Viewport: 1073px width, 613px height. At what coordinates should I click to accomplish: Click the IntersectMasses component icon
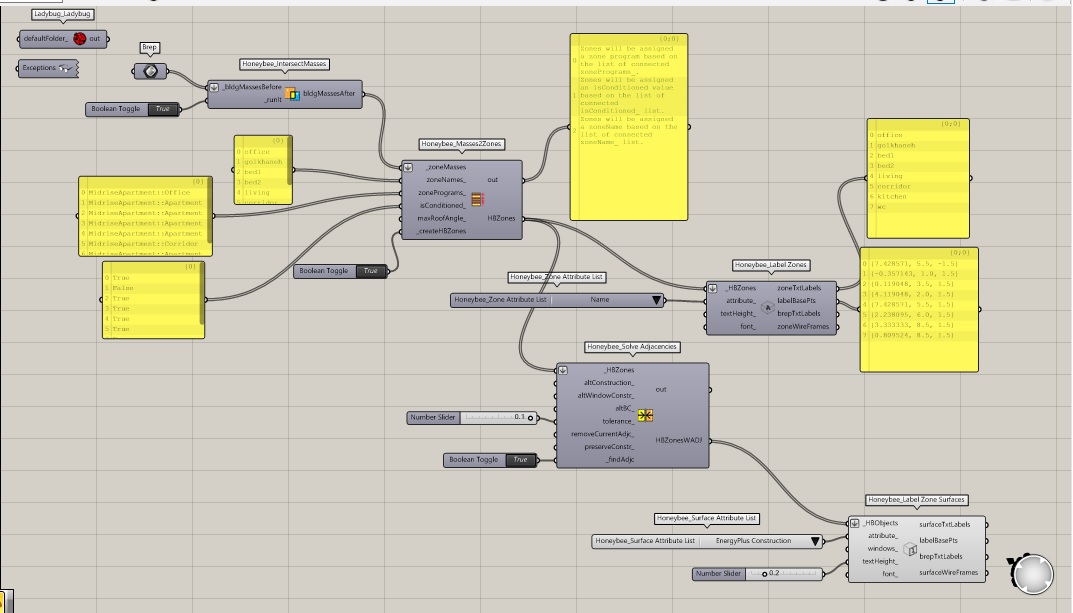(x=292, y=94)
